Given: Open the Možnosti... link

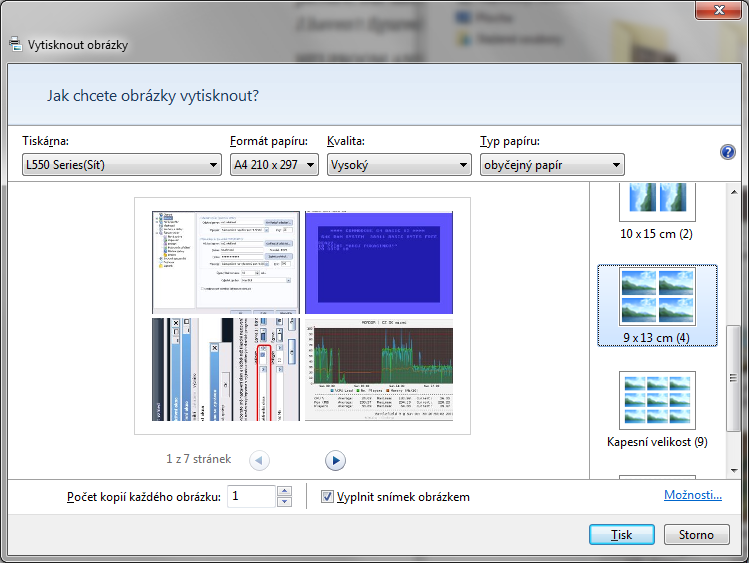Looking at the screenshot, I should (693, 495).
